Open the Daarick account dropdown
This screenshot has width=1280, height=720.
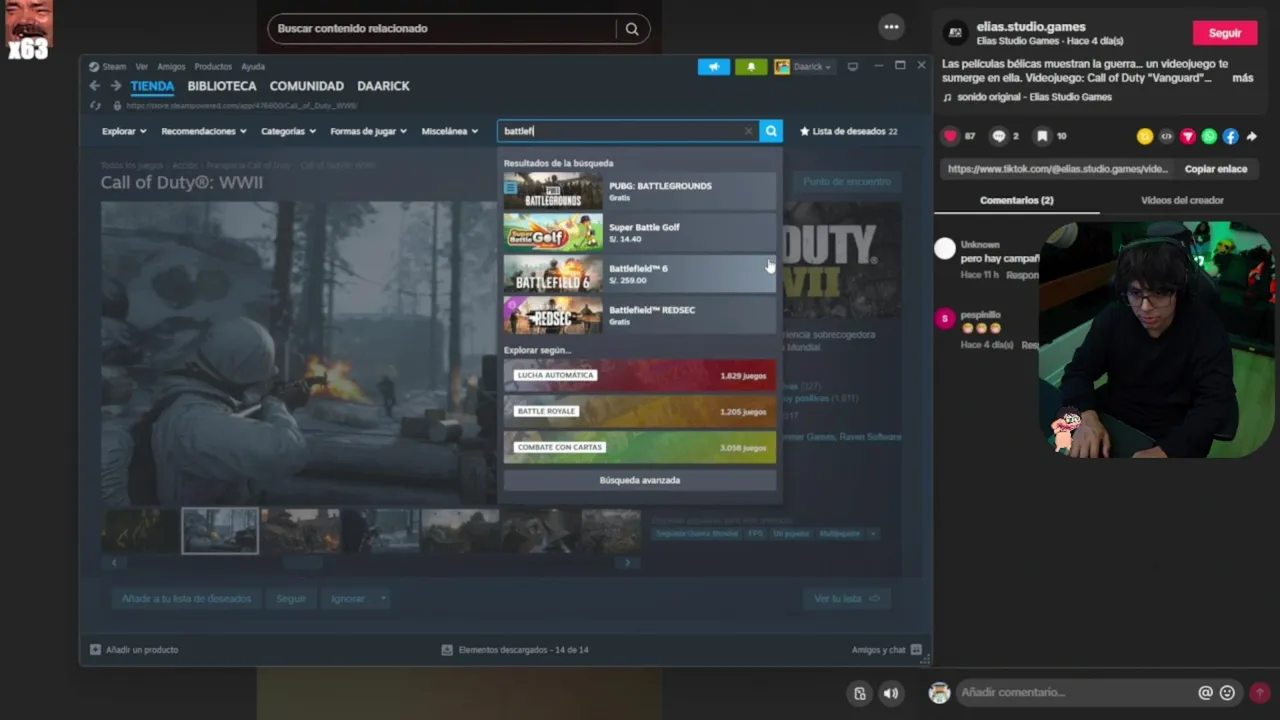click(x=804, y=67)
